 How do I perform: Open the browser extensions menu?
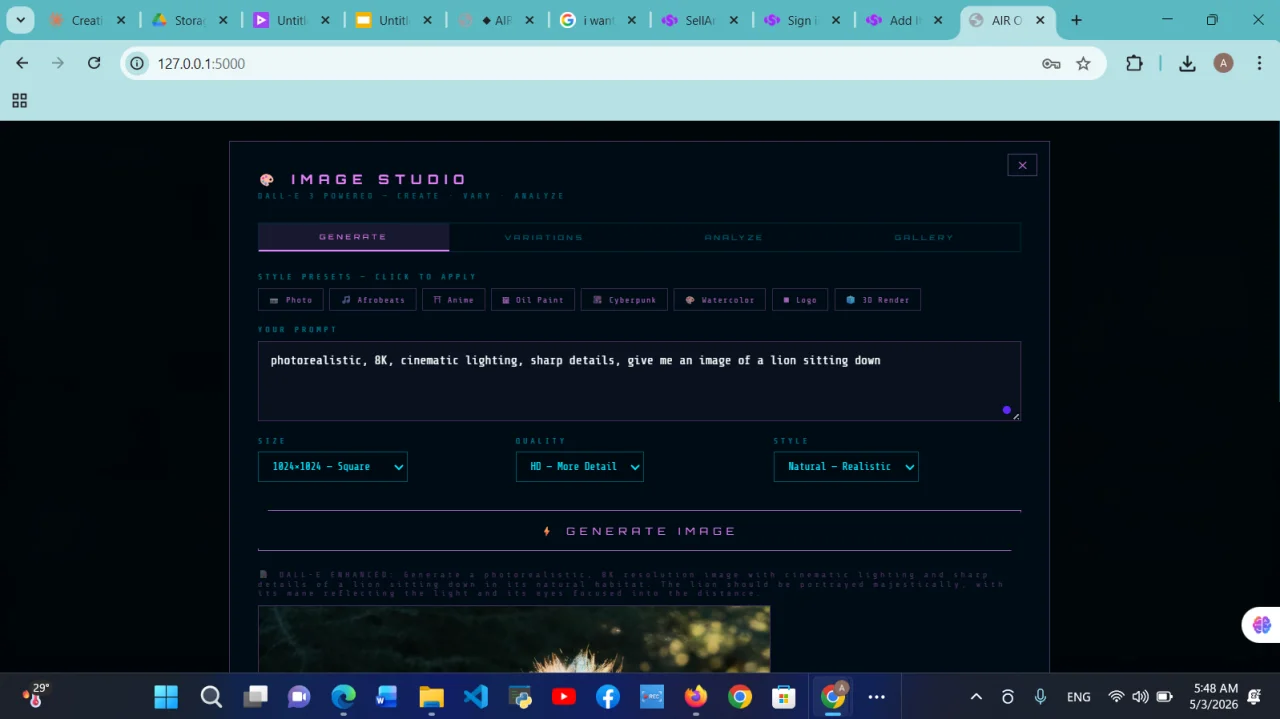coord(1134,63)
